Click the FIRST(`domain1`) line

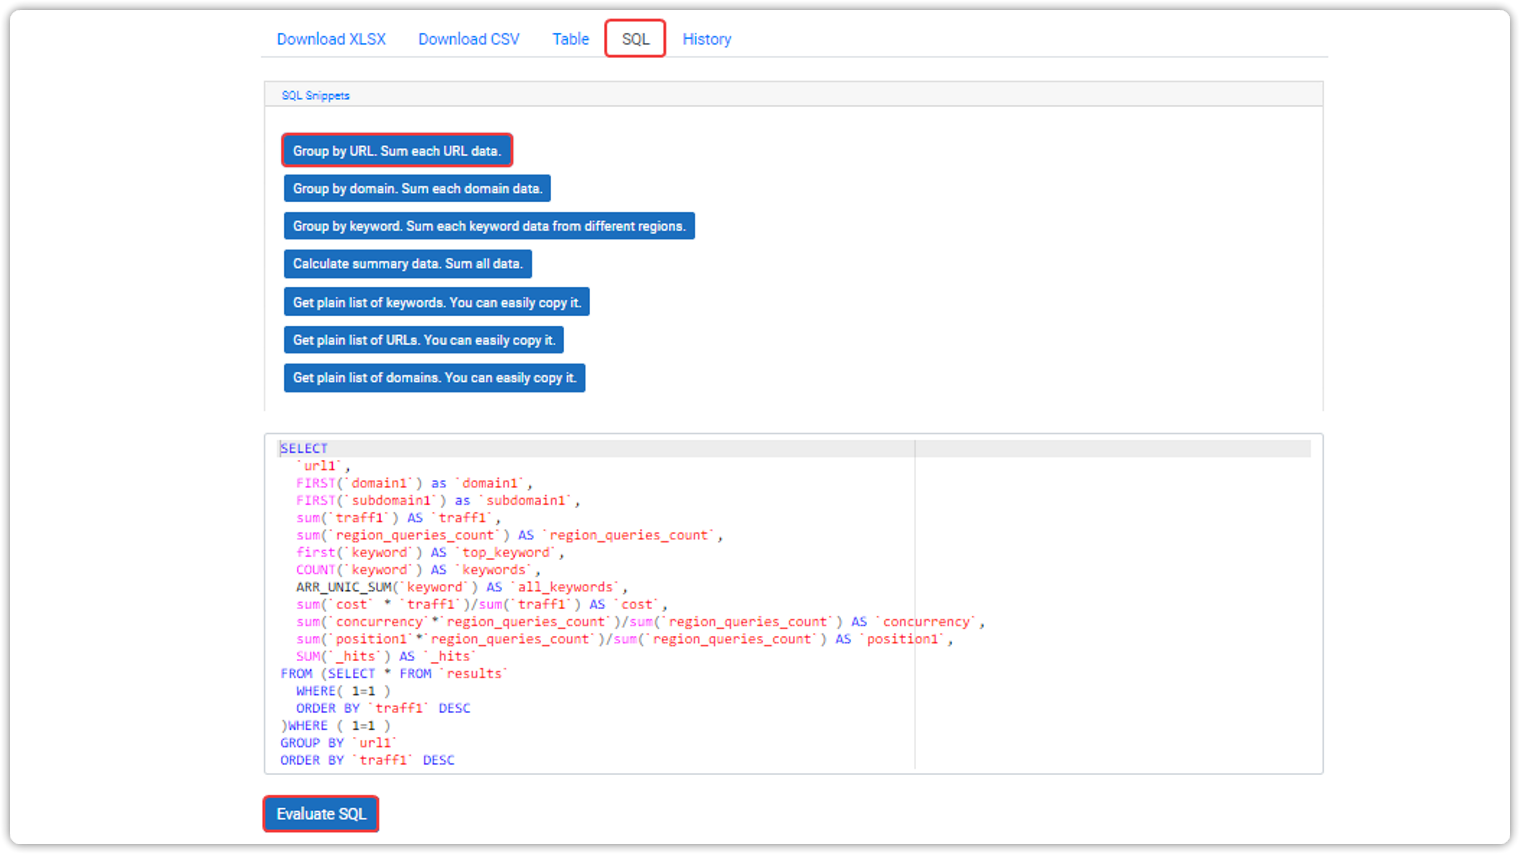coord(414,483)
